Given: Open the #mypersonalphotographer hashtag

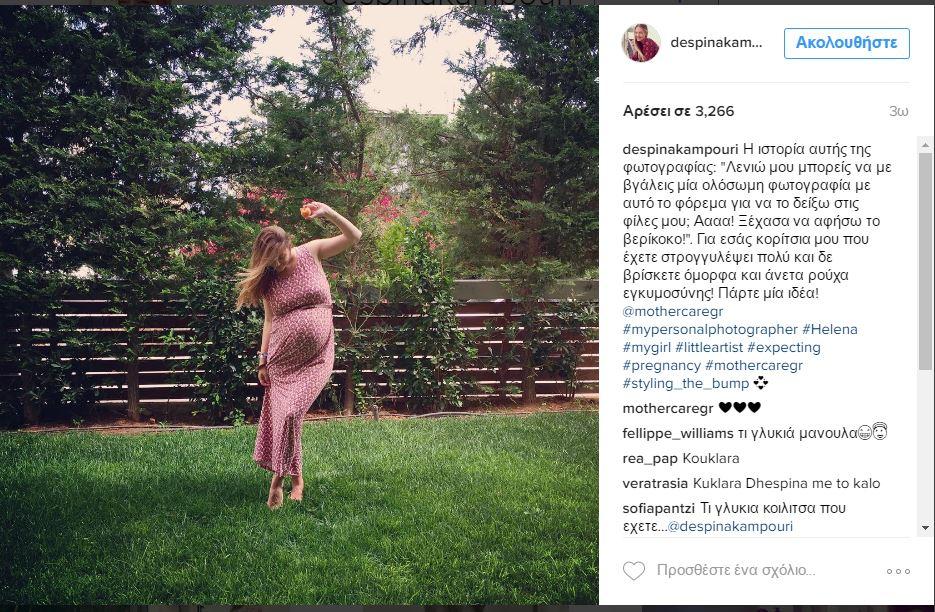Looking at the screenshot, I should (x=710, y=329).
